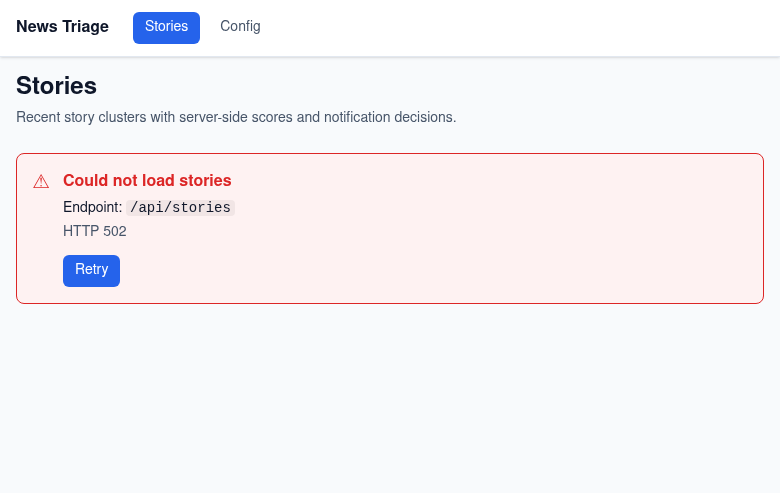Click the News Triage app title
The height and width of the screenshot is (493, 780).
[x=62, y=26]
